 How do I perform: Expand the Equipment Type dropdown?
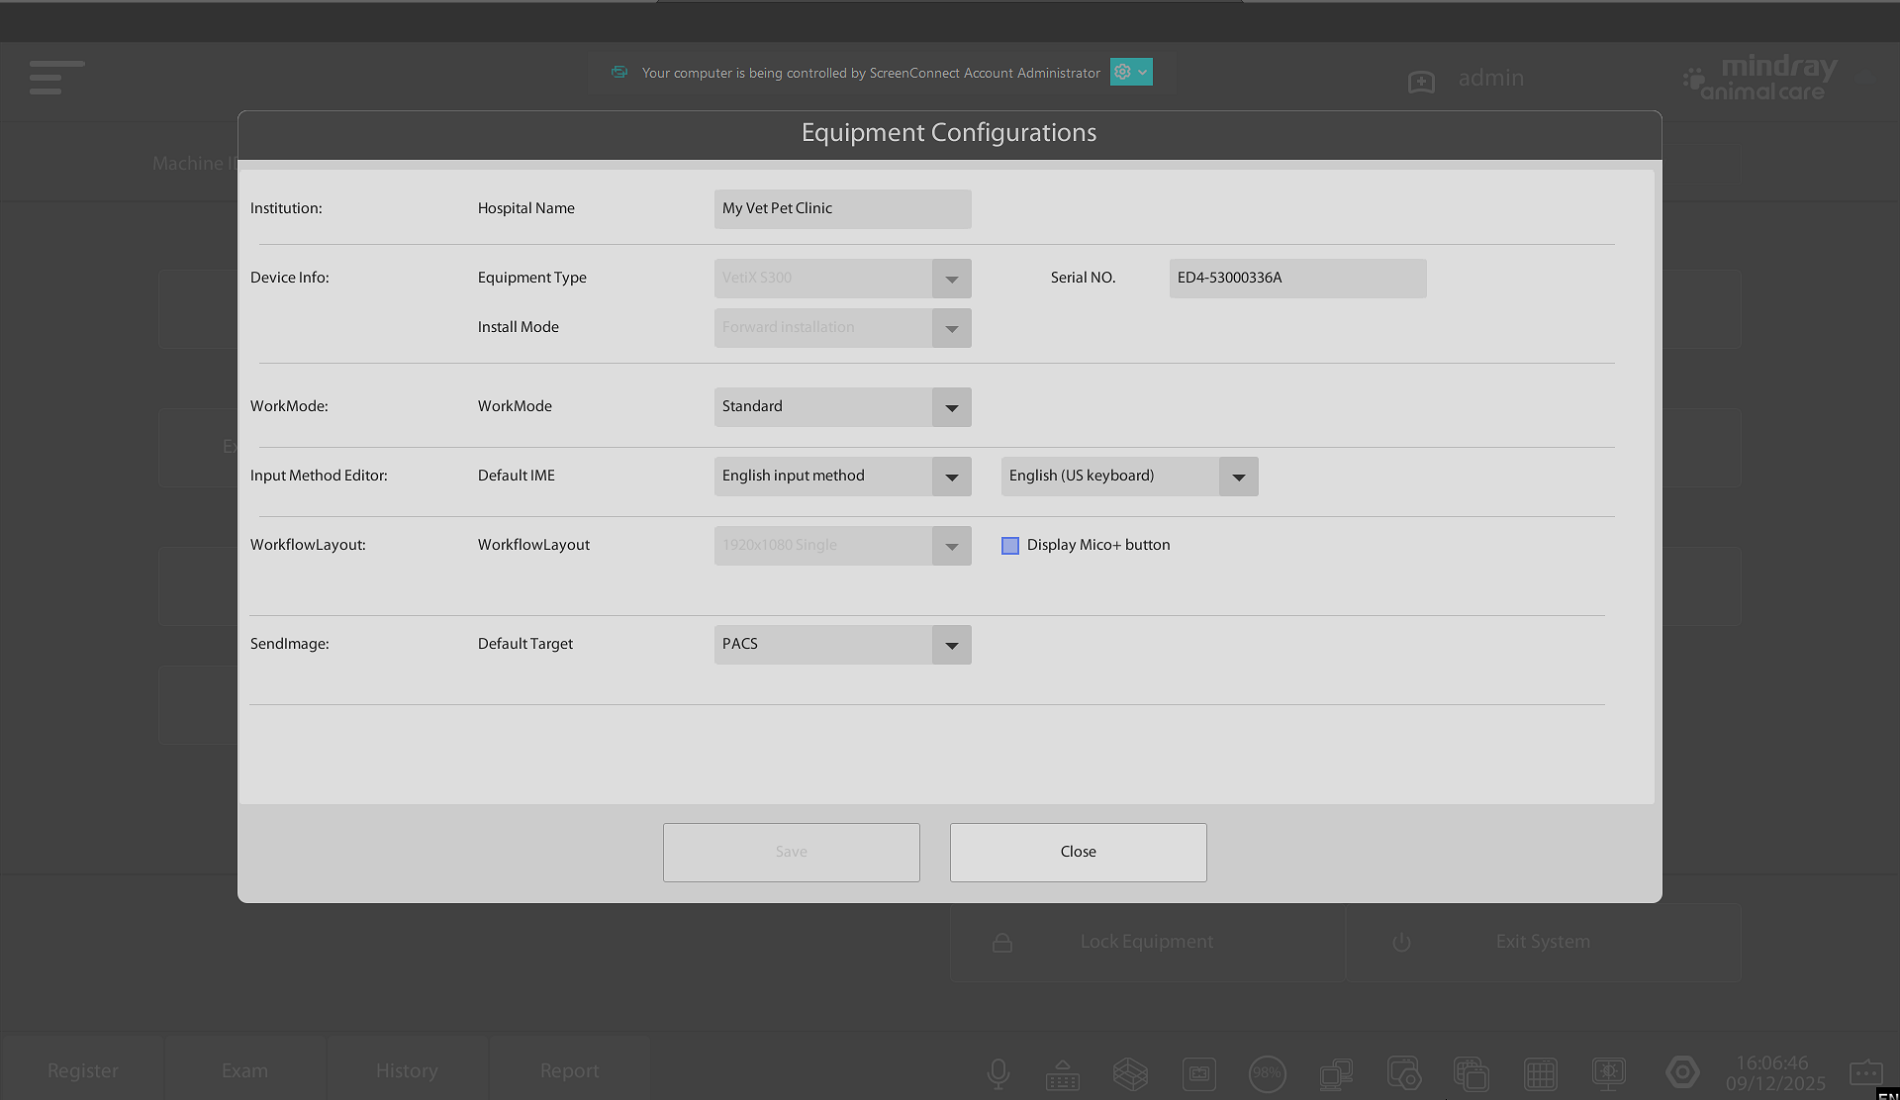951,279
